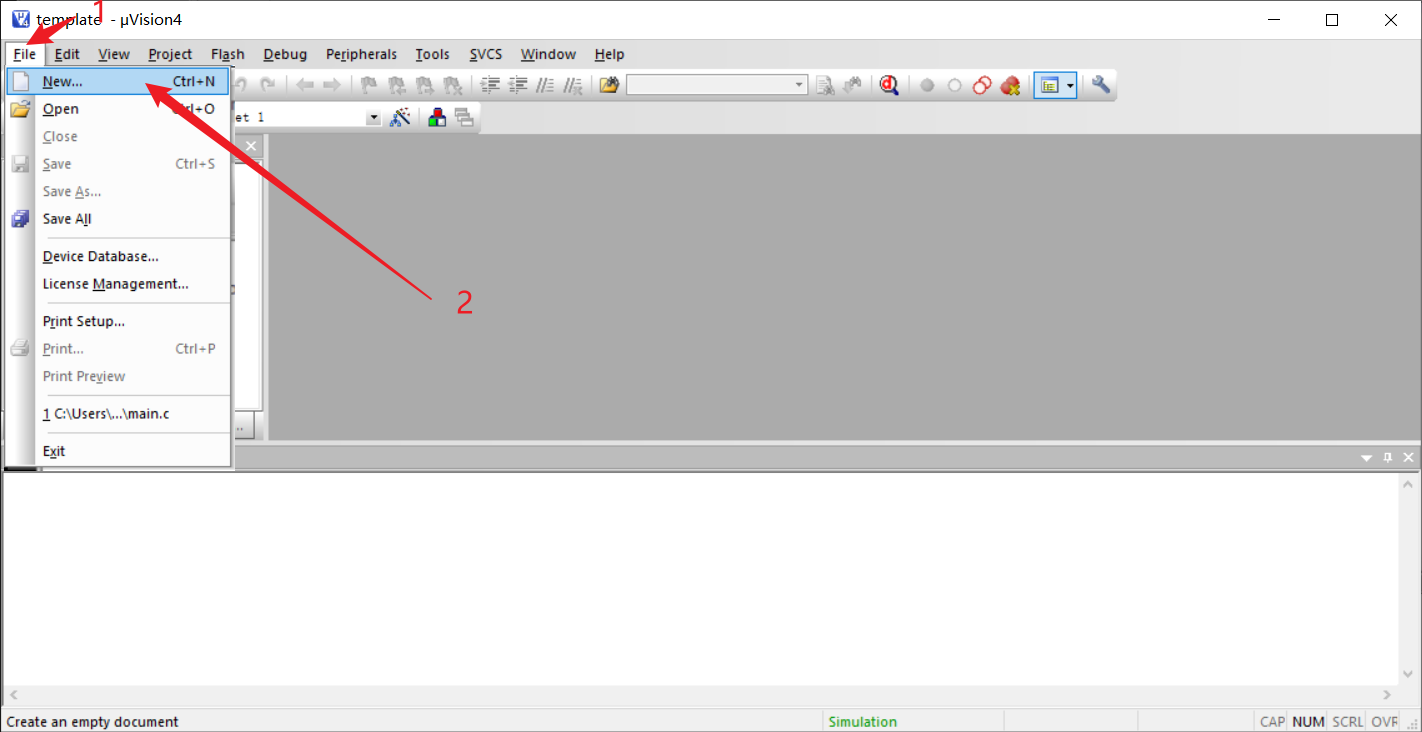Toggle bookmark on the current line
Screen dimensions: 1422x732
point(369,85)
